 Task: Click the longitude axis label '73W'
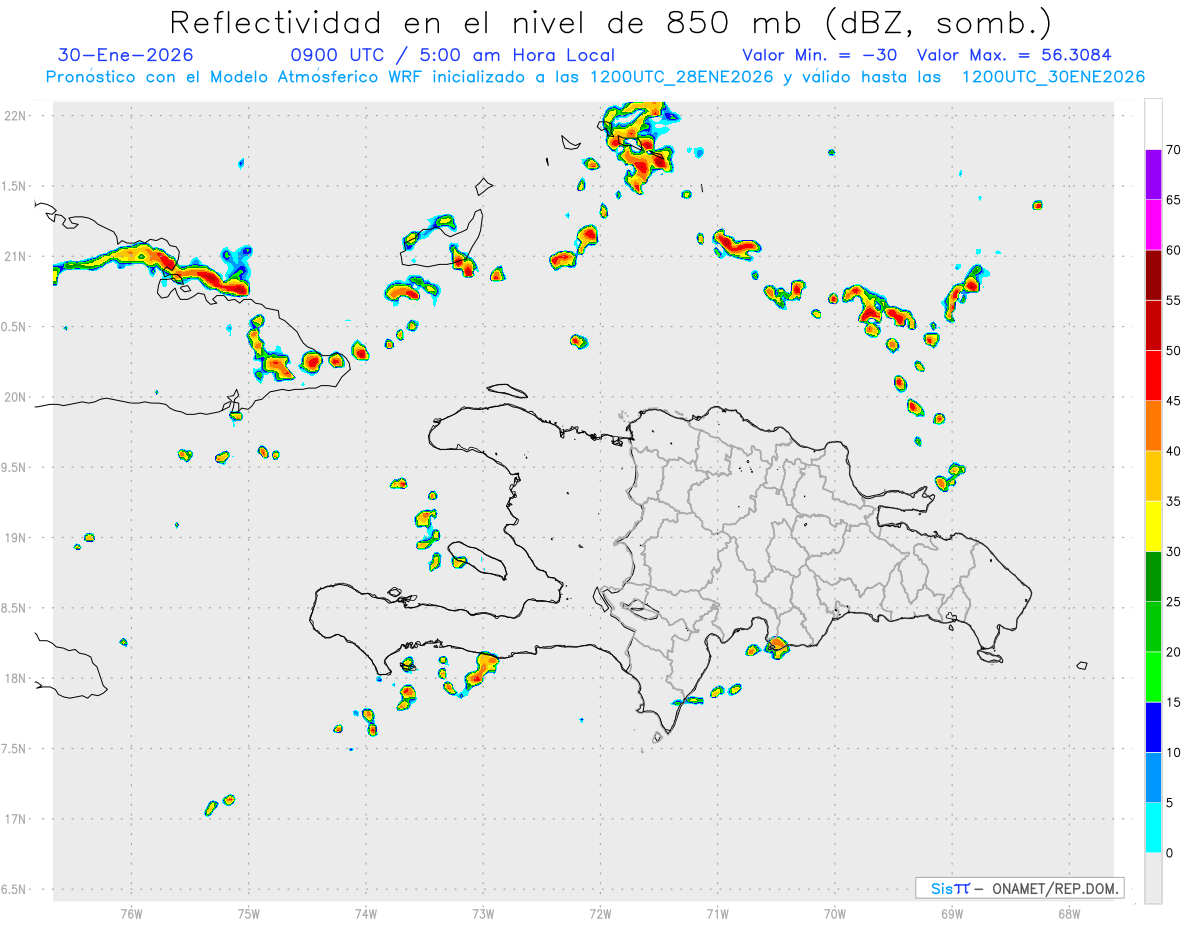483,914
